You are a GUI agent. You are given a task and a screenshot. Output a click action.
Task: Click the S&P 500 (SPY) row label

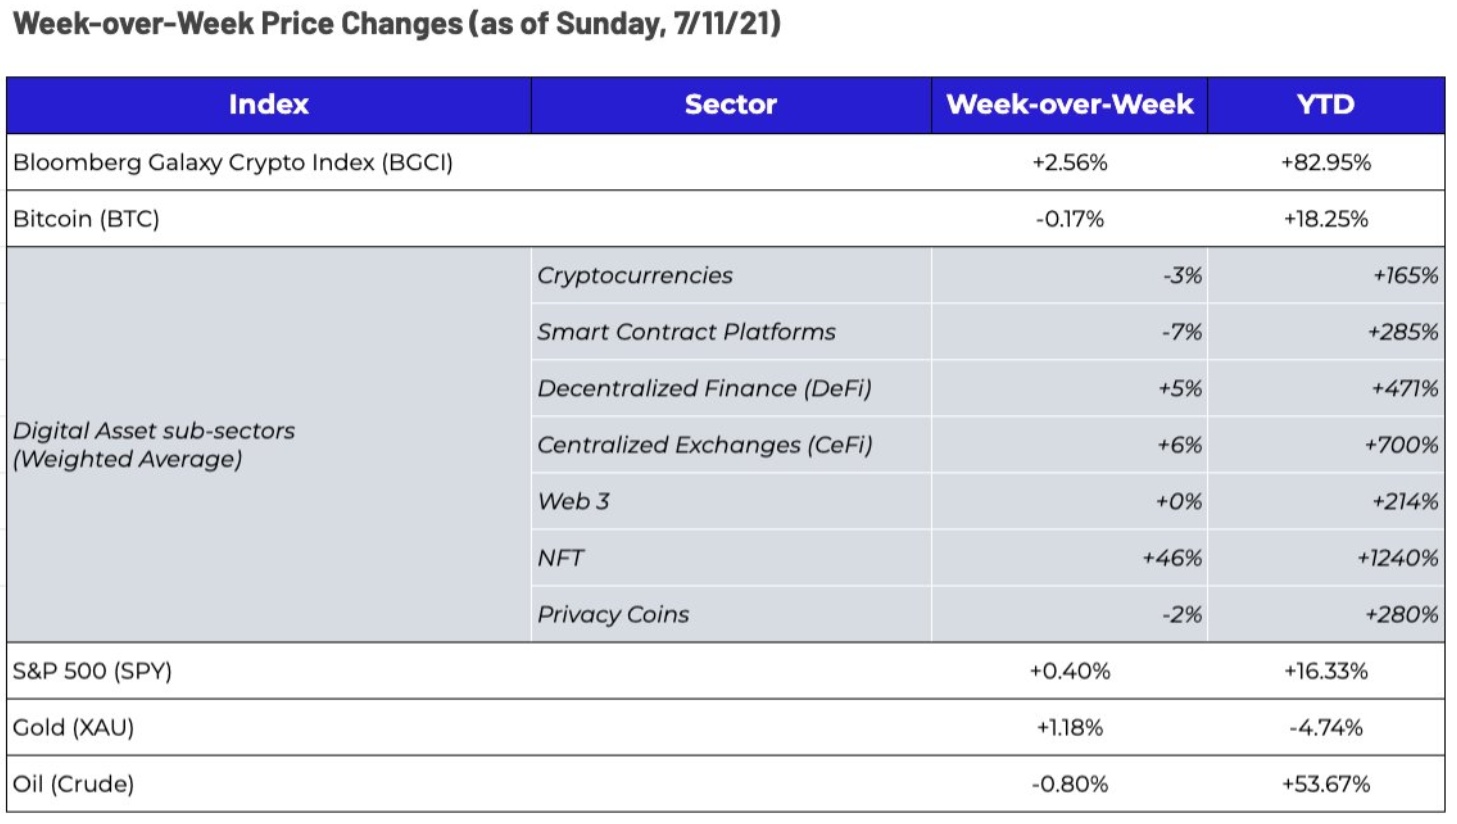click(x=92, y=671)
